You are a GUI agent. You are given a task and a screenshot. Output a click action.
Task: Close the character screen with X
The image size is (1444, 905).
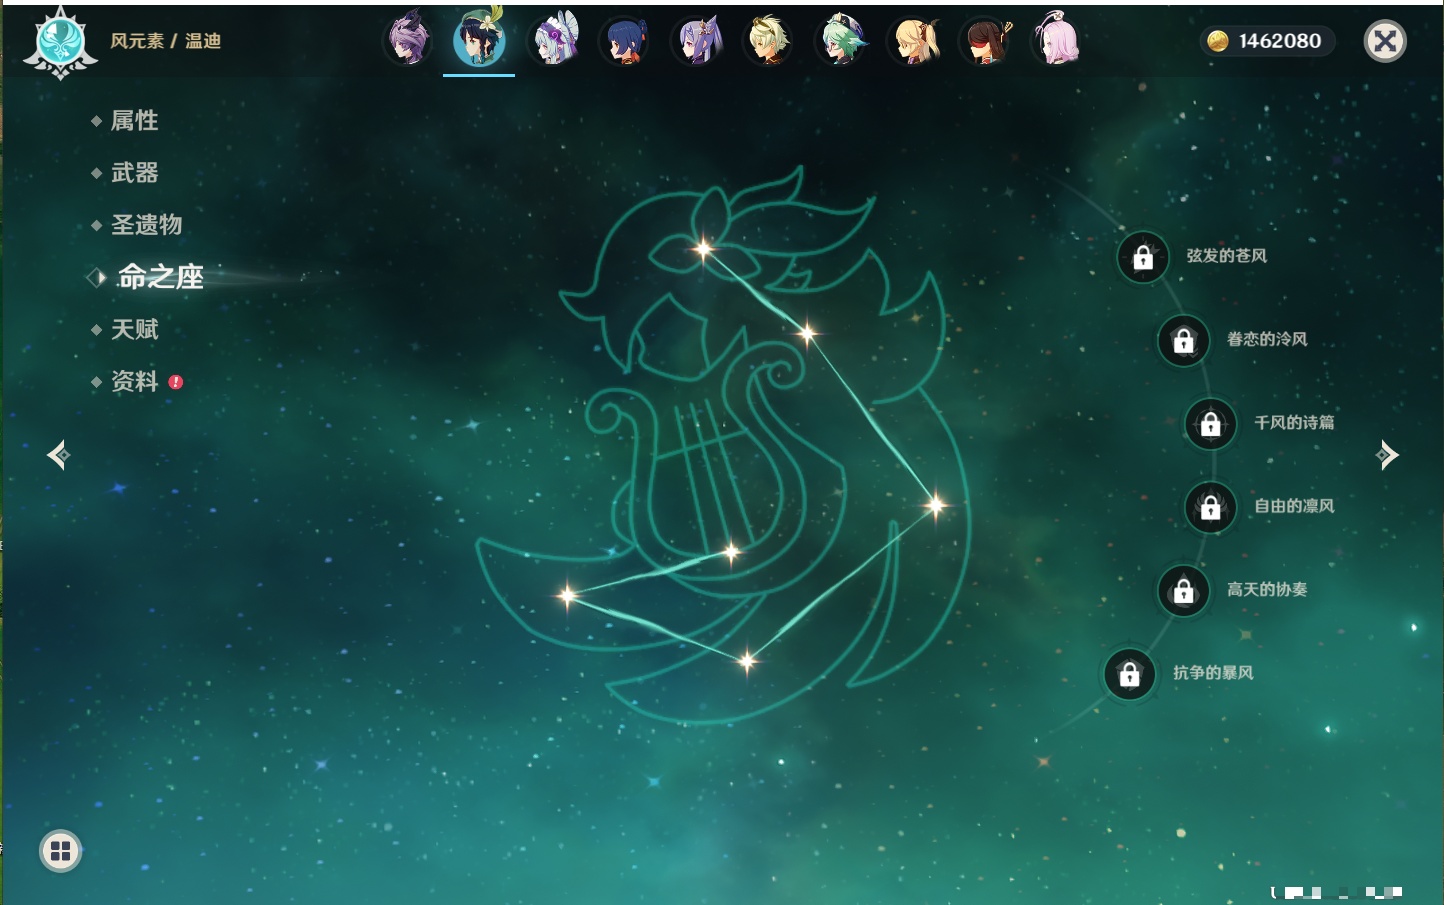1385,41
